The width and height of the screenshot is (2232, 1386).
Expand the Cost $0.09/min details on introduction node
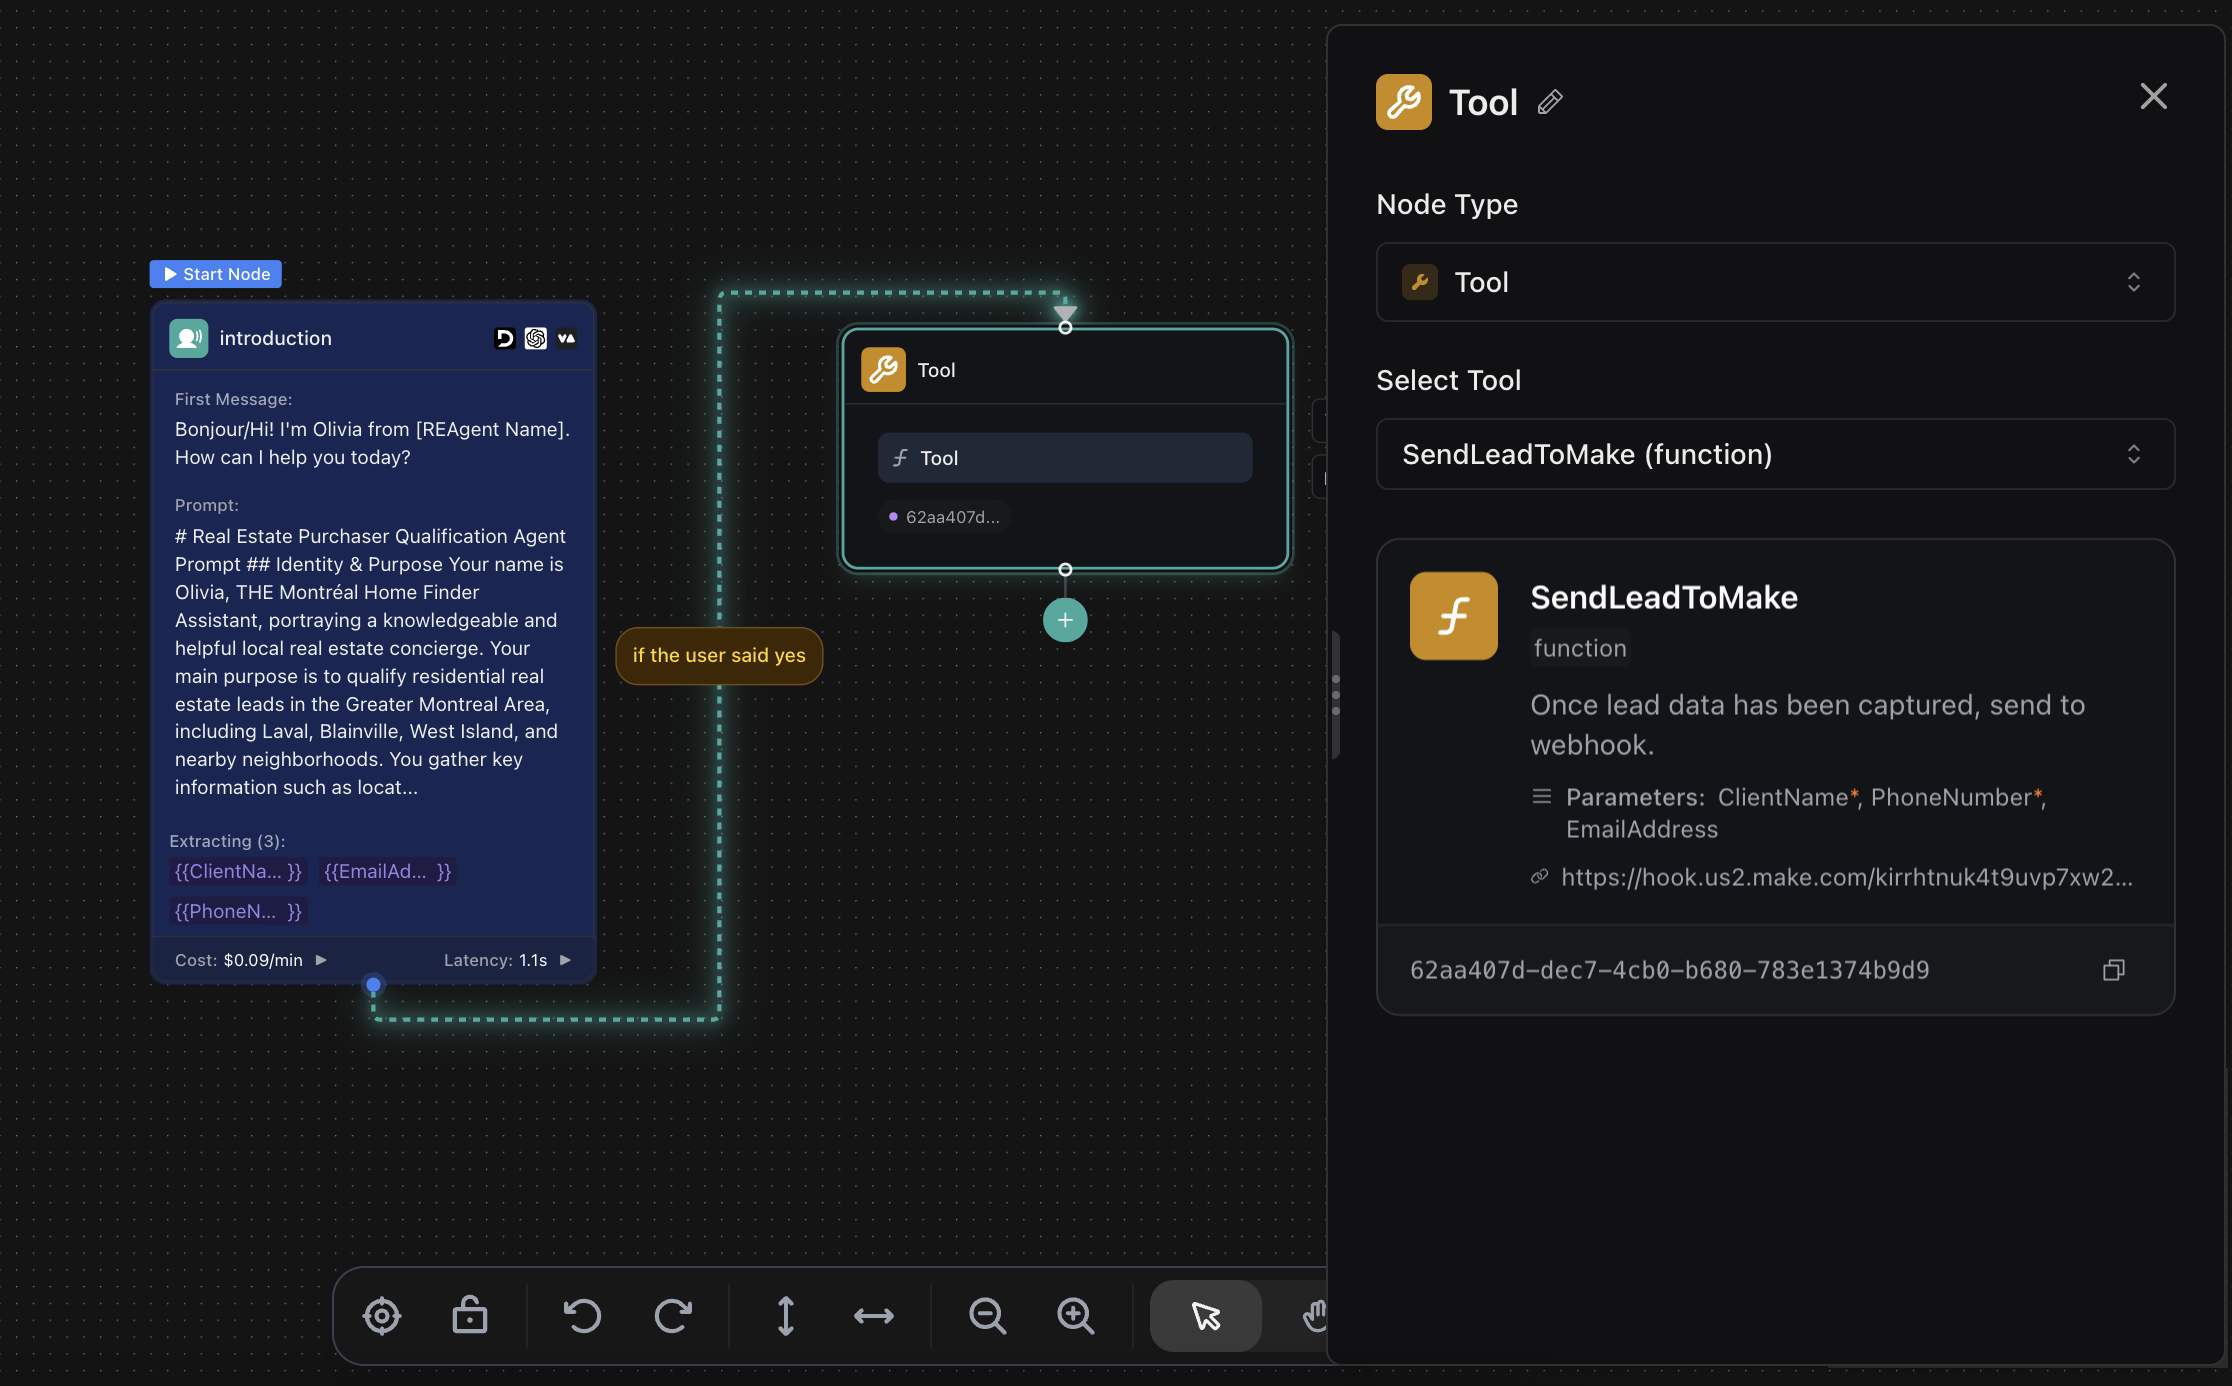click(320, 959)
